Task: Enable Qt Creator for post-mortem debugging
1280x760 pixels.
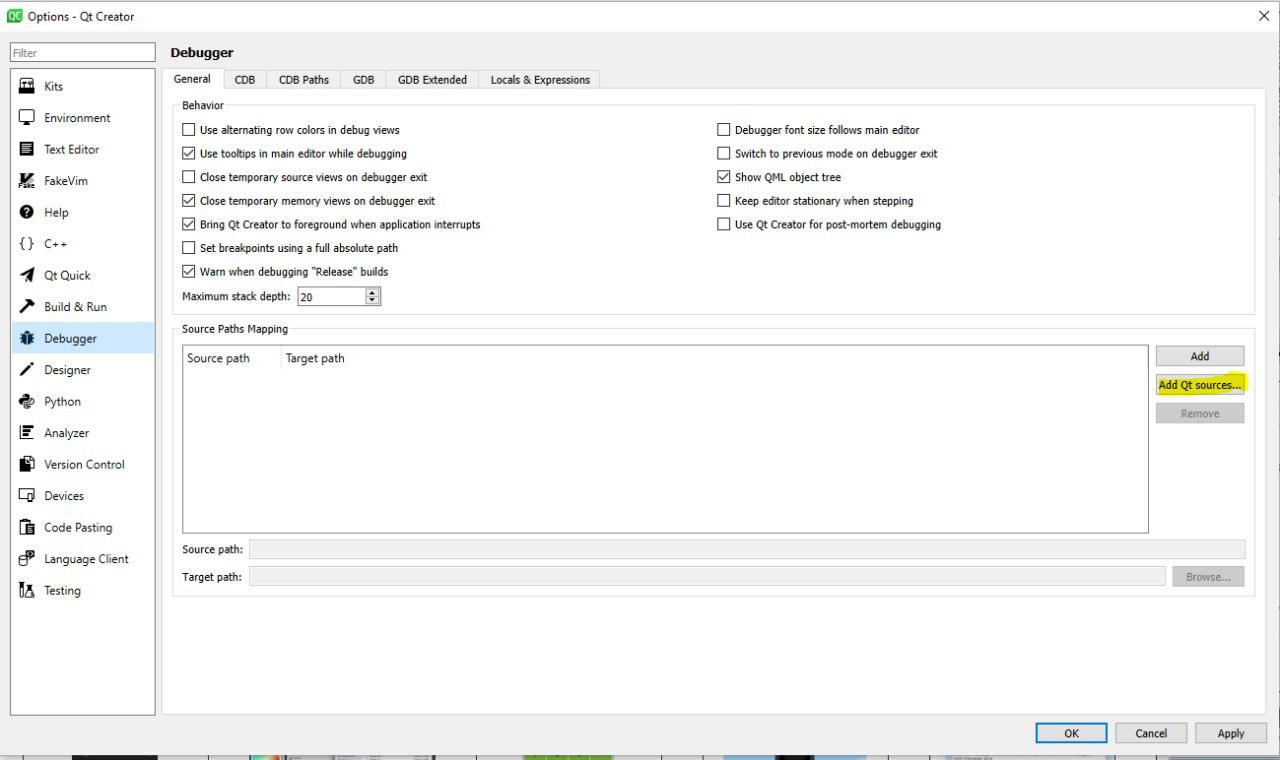Action: [x=724, y=225]
